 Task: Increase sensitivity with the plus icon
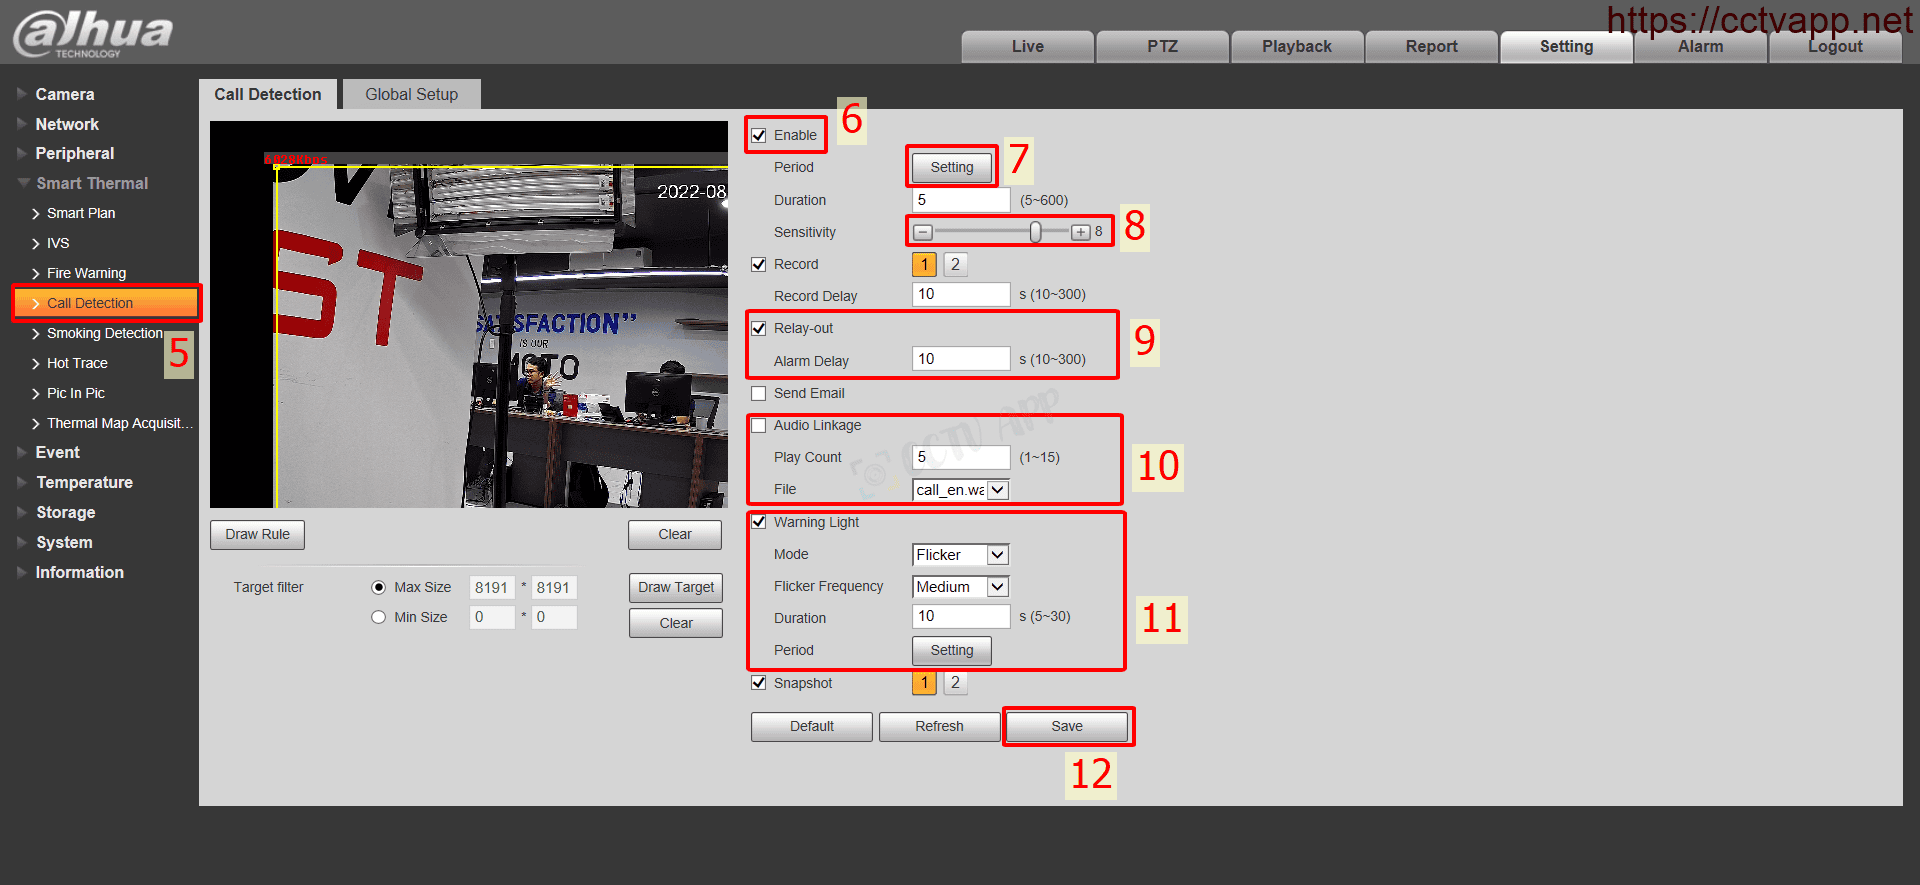(1080, 232)
